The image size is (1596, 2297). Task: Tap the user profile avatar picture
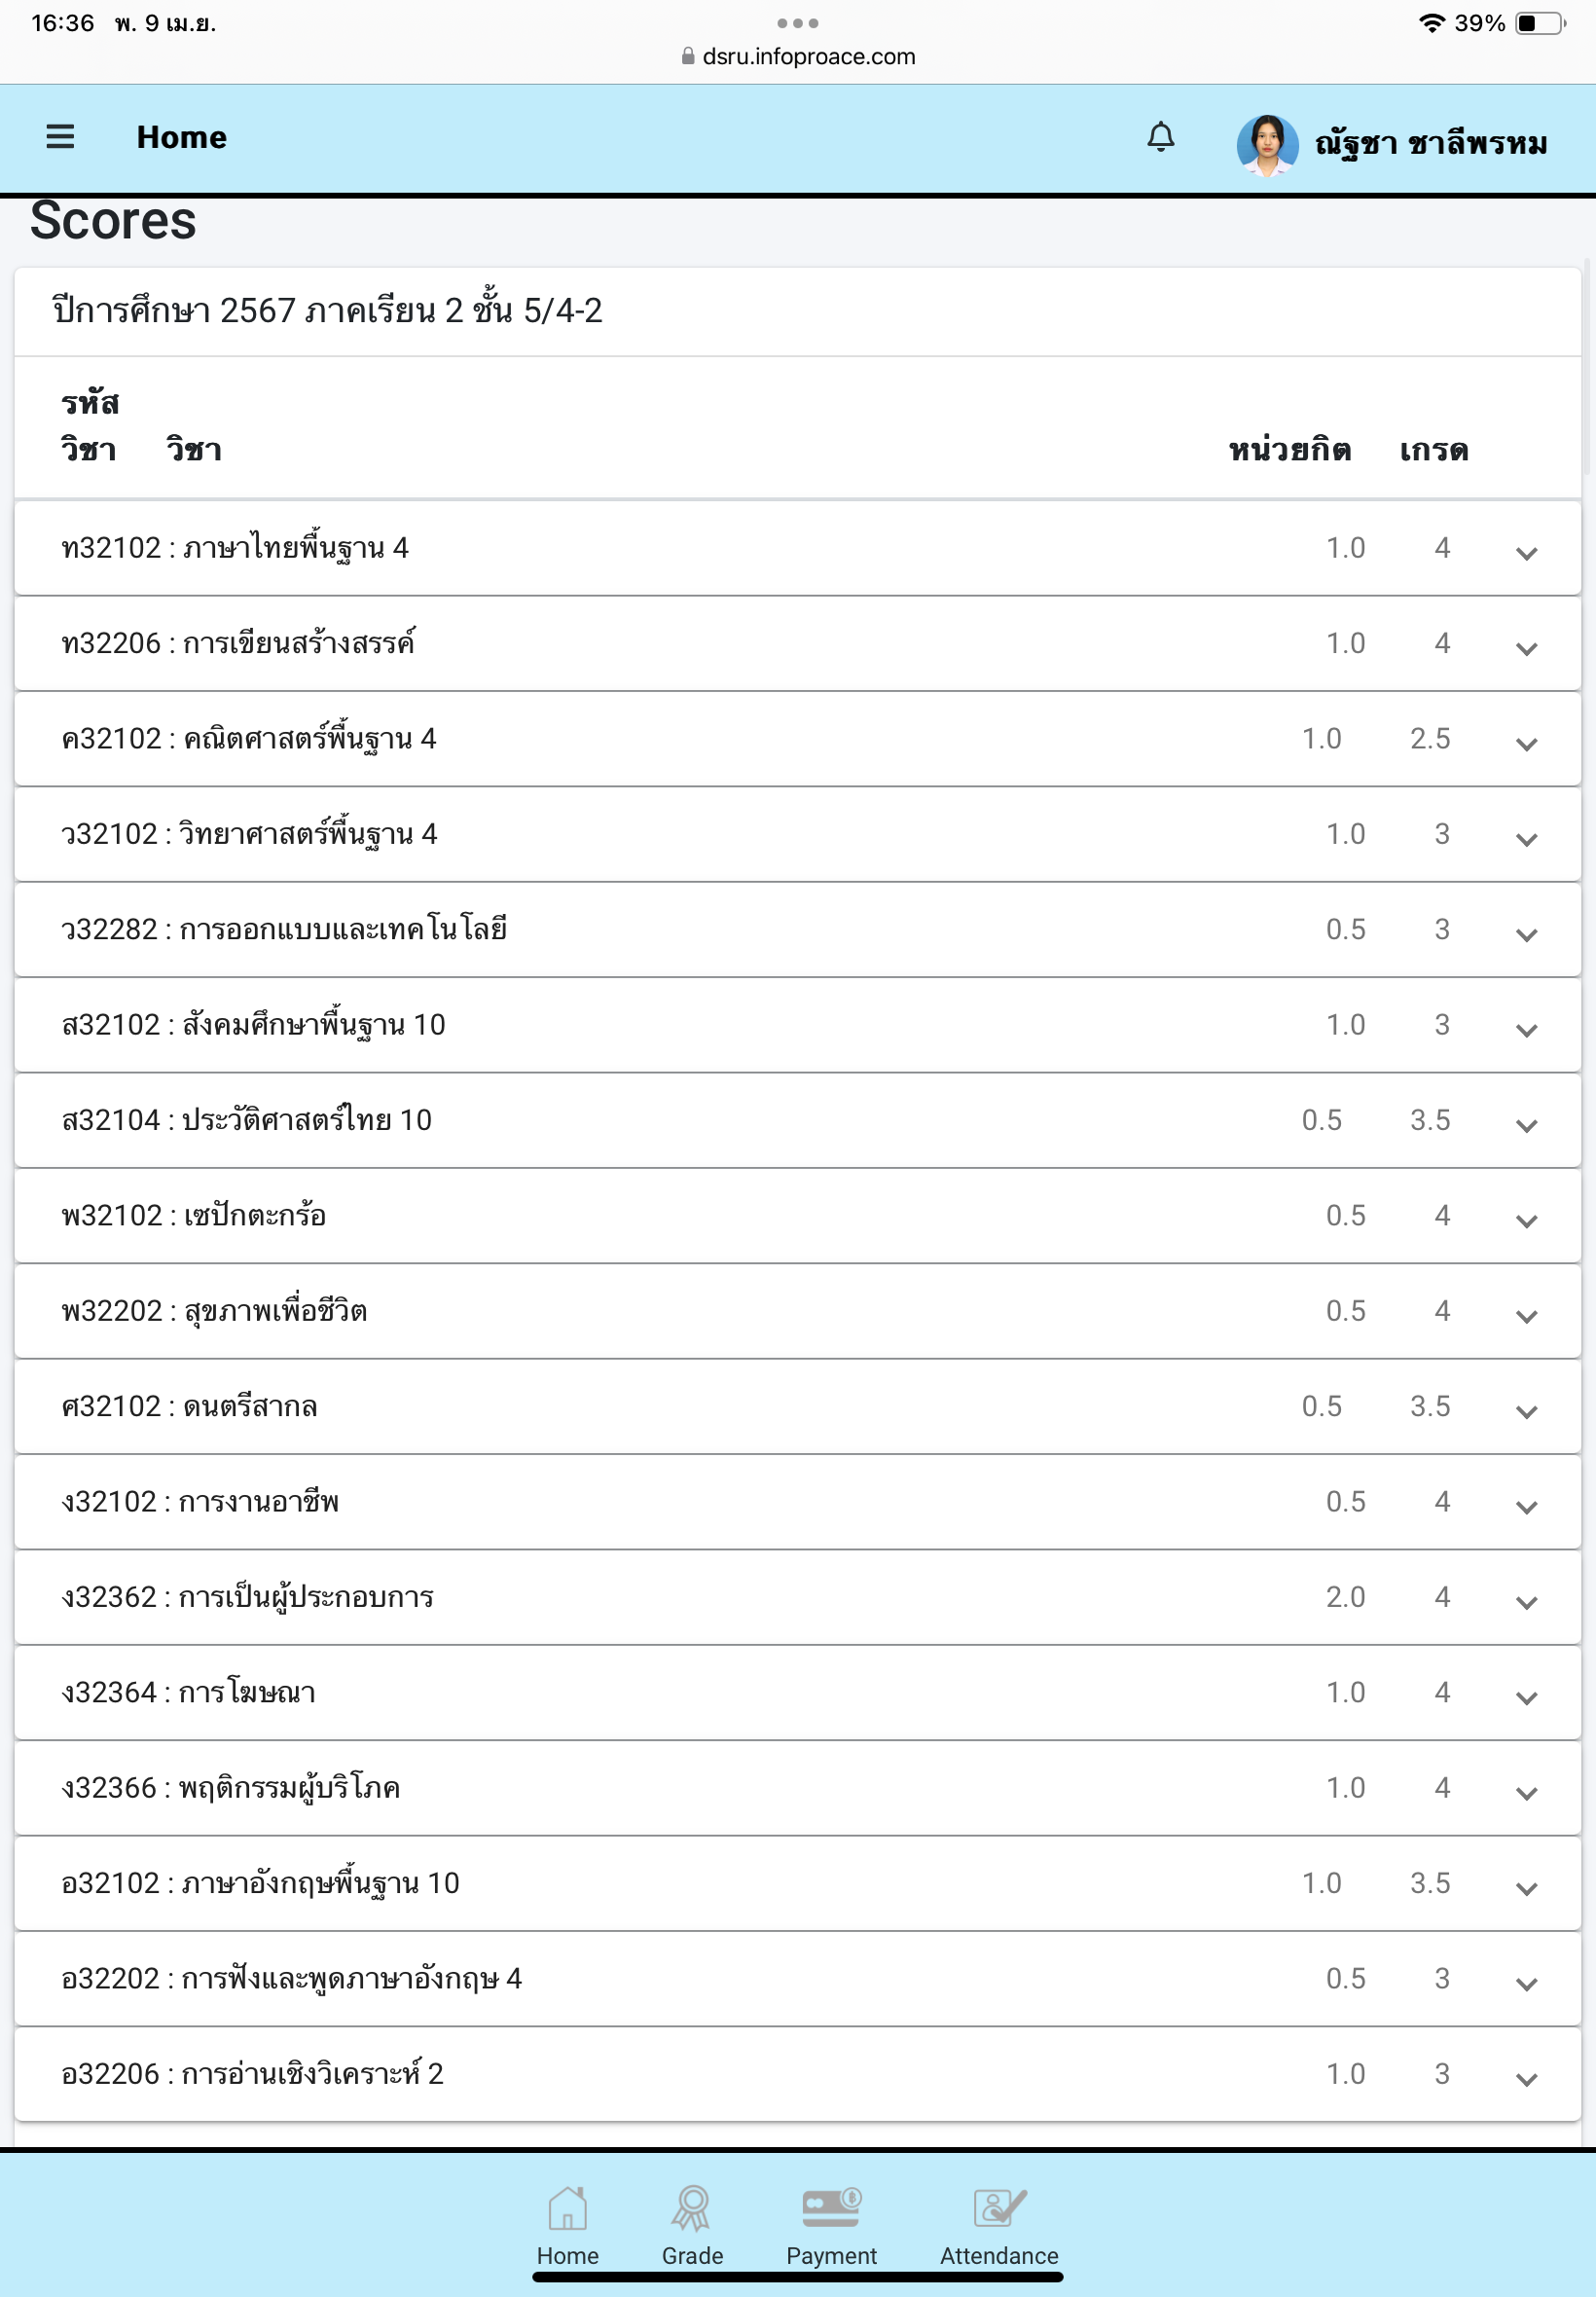(1267, 145)
